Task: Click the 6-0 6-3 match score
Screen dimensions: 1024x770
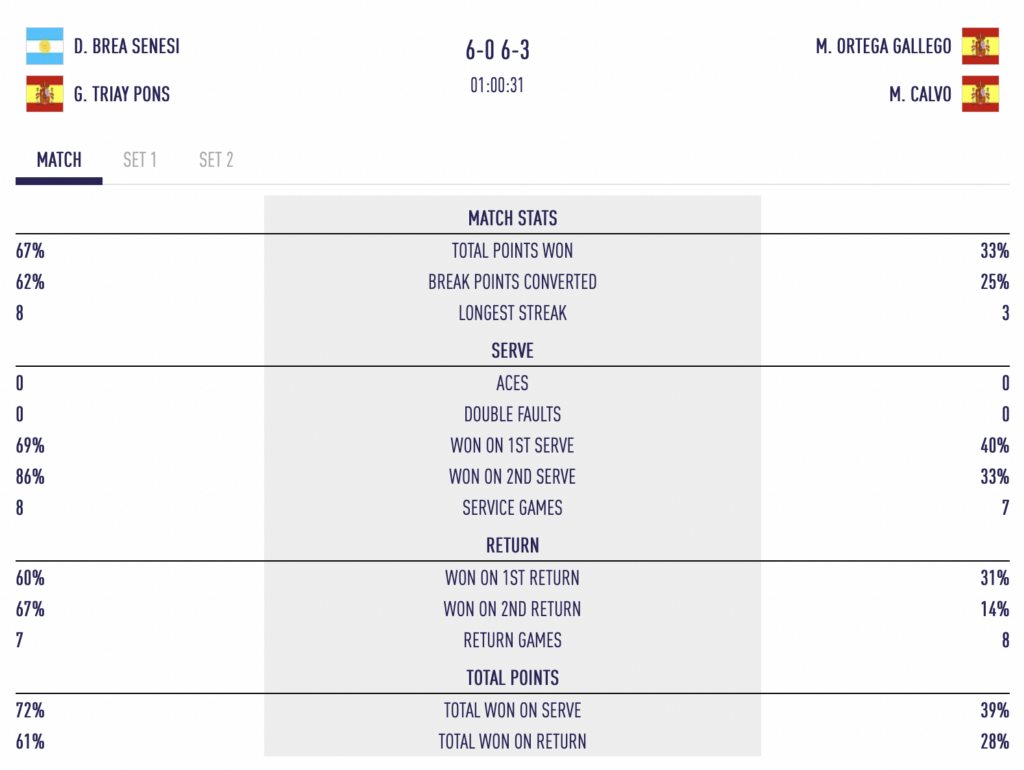Action: tap(497, 50)
